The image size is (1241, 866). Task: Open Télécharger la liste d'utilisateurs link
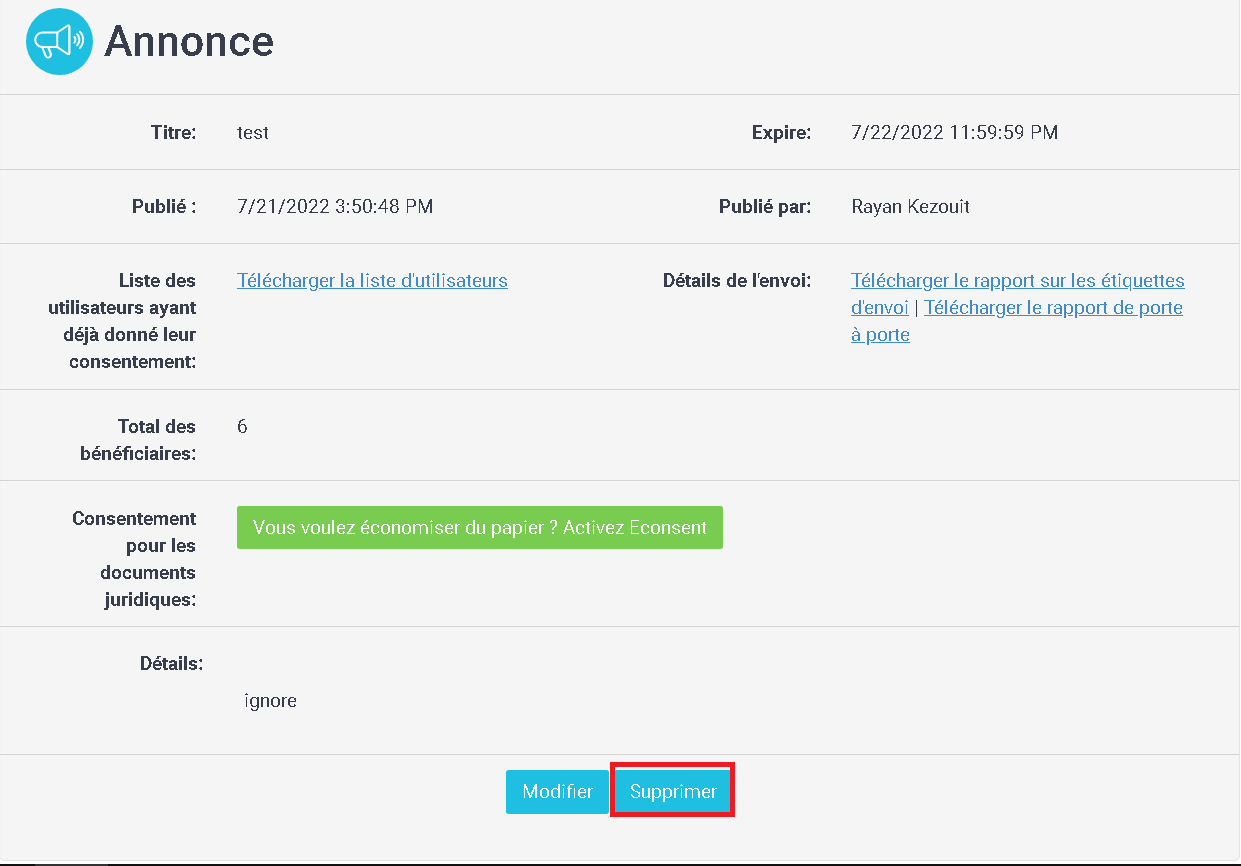tap(372, 281)
